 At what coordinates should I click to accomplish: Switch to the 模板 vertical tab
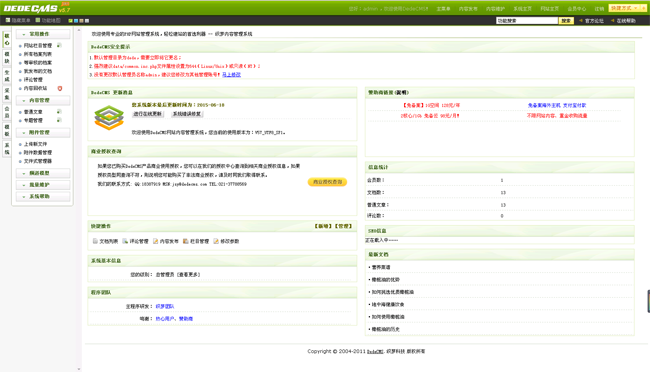pyautogui.click(x=7, y=130)
